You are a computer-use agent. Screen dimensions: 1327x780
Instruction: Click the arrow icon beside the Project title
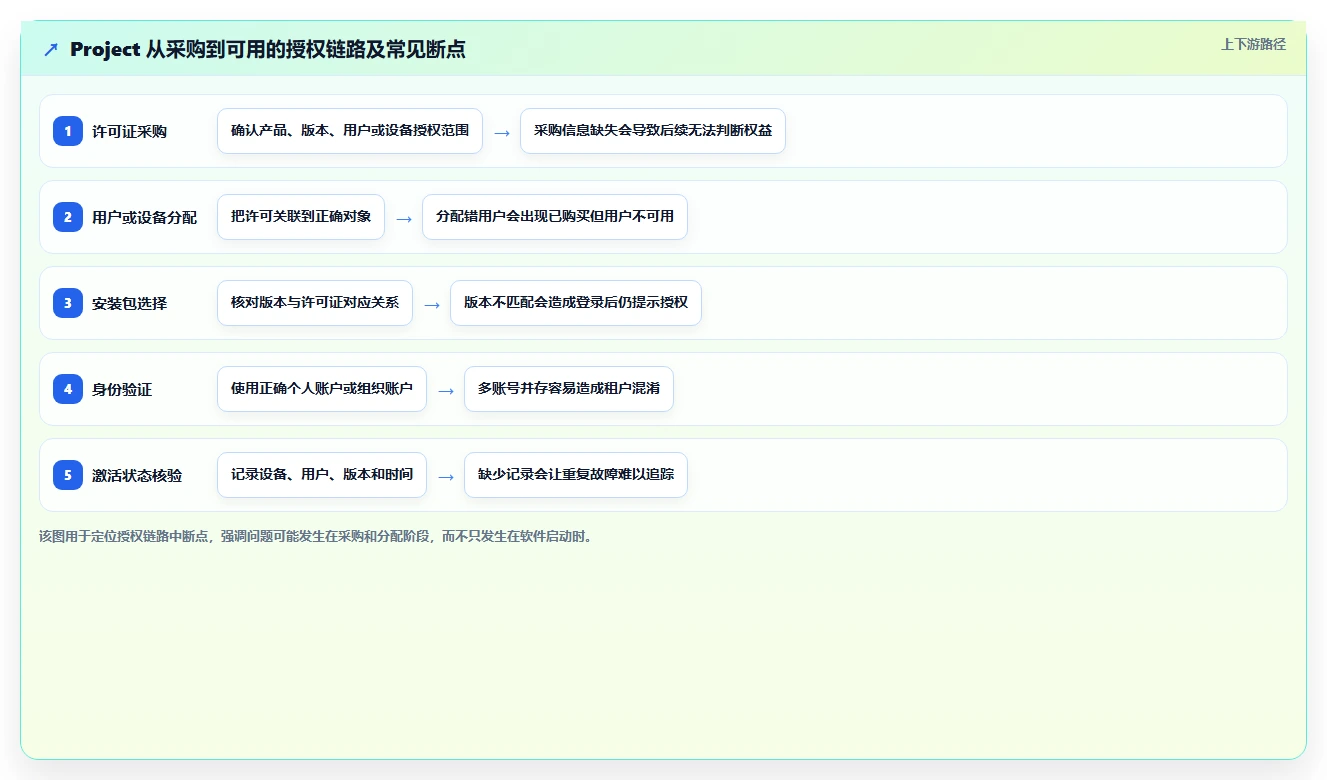(x=51, y=49)
